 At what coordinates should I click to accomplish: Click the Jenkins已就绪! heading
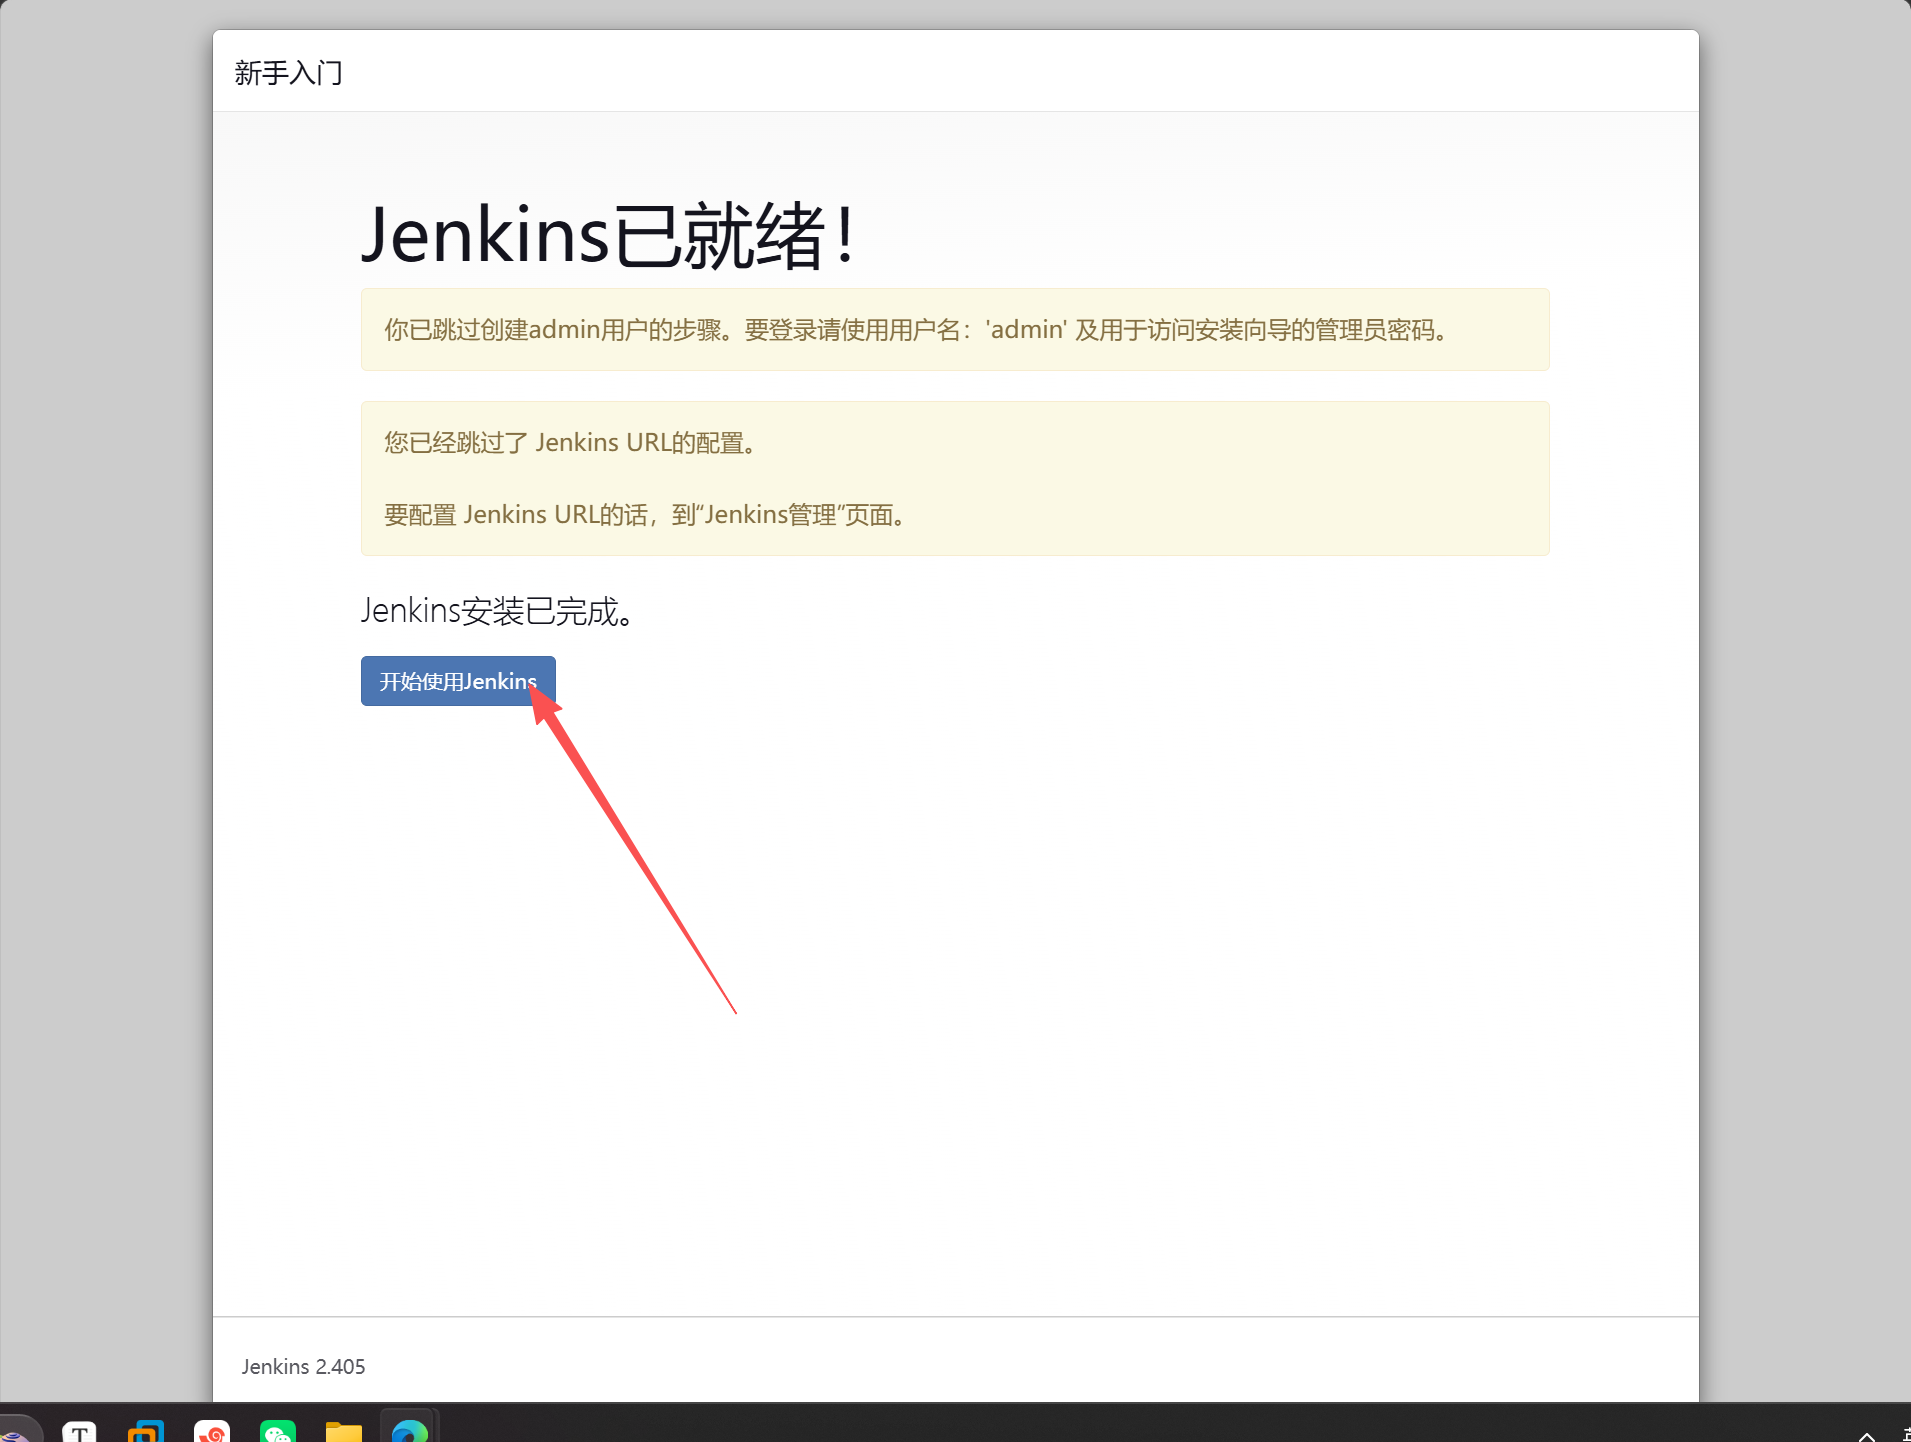pos(609,235)
